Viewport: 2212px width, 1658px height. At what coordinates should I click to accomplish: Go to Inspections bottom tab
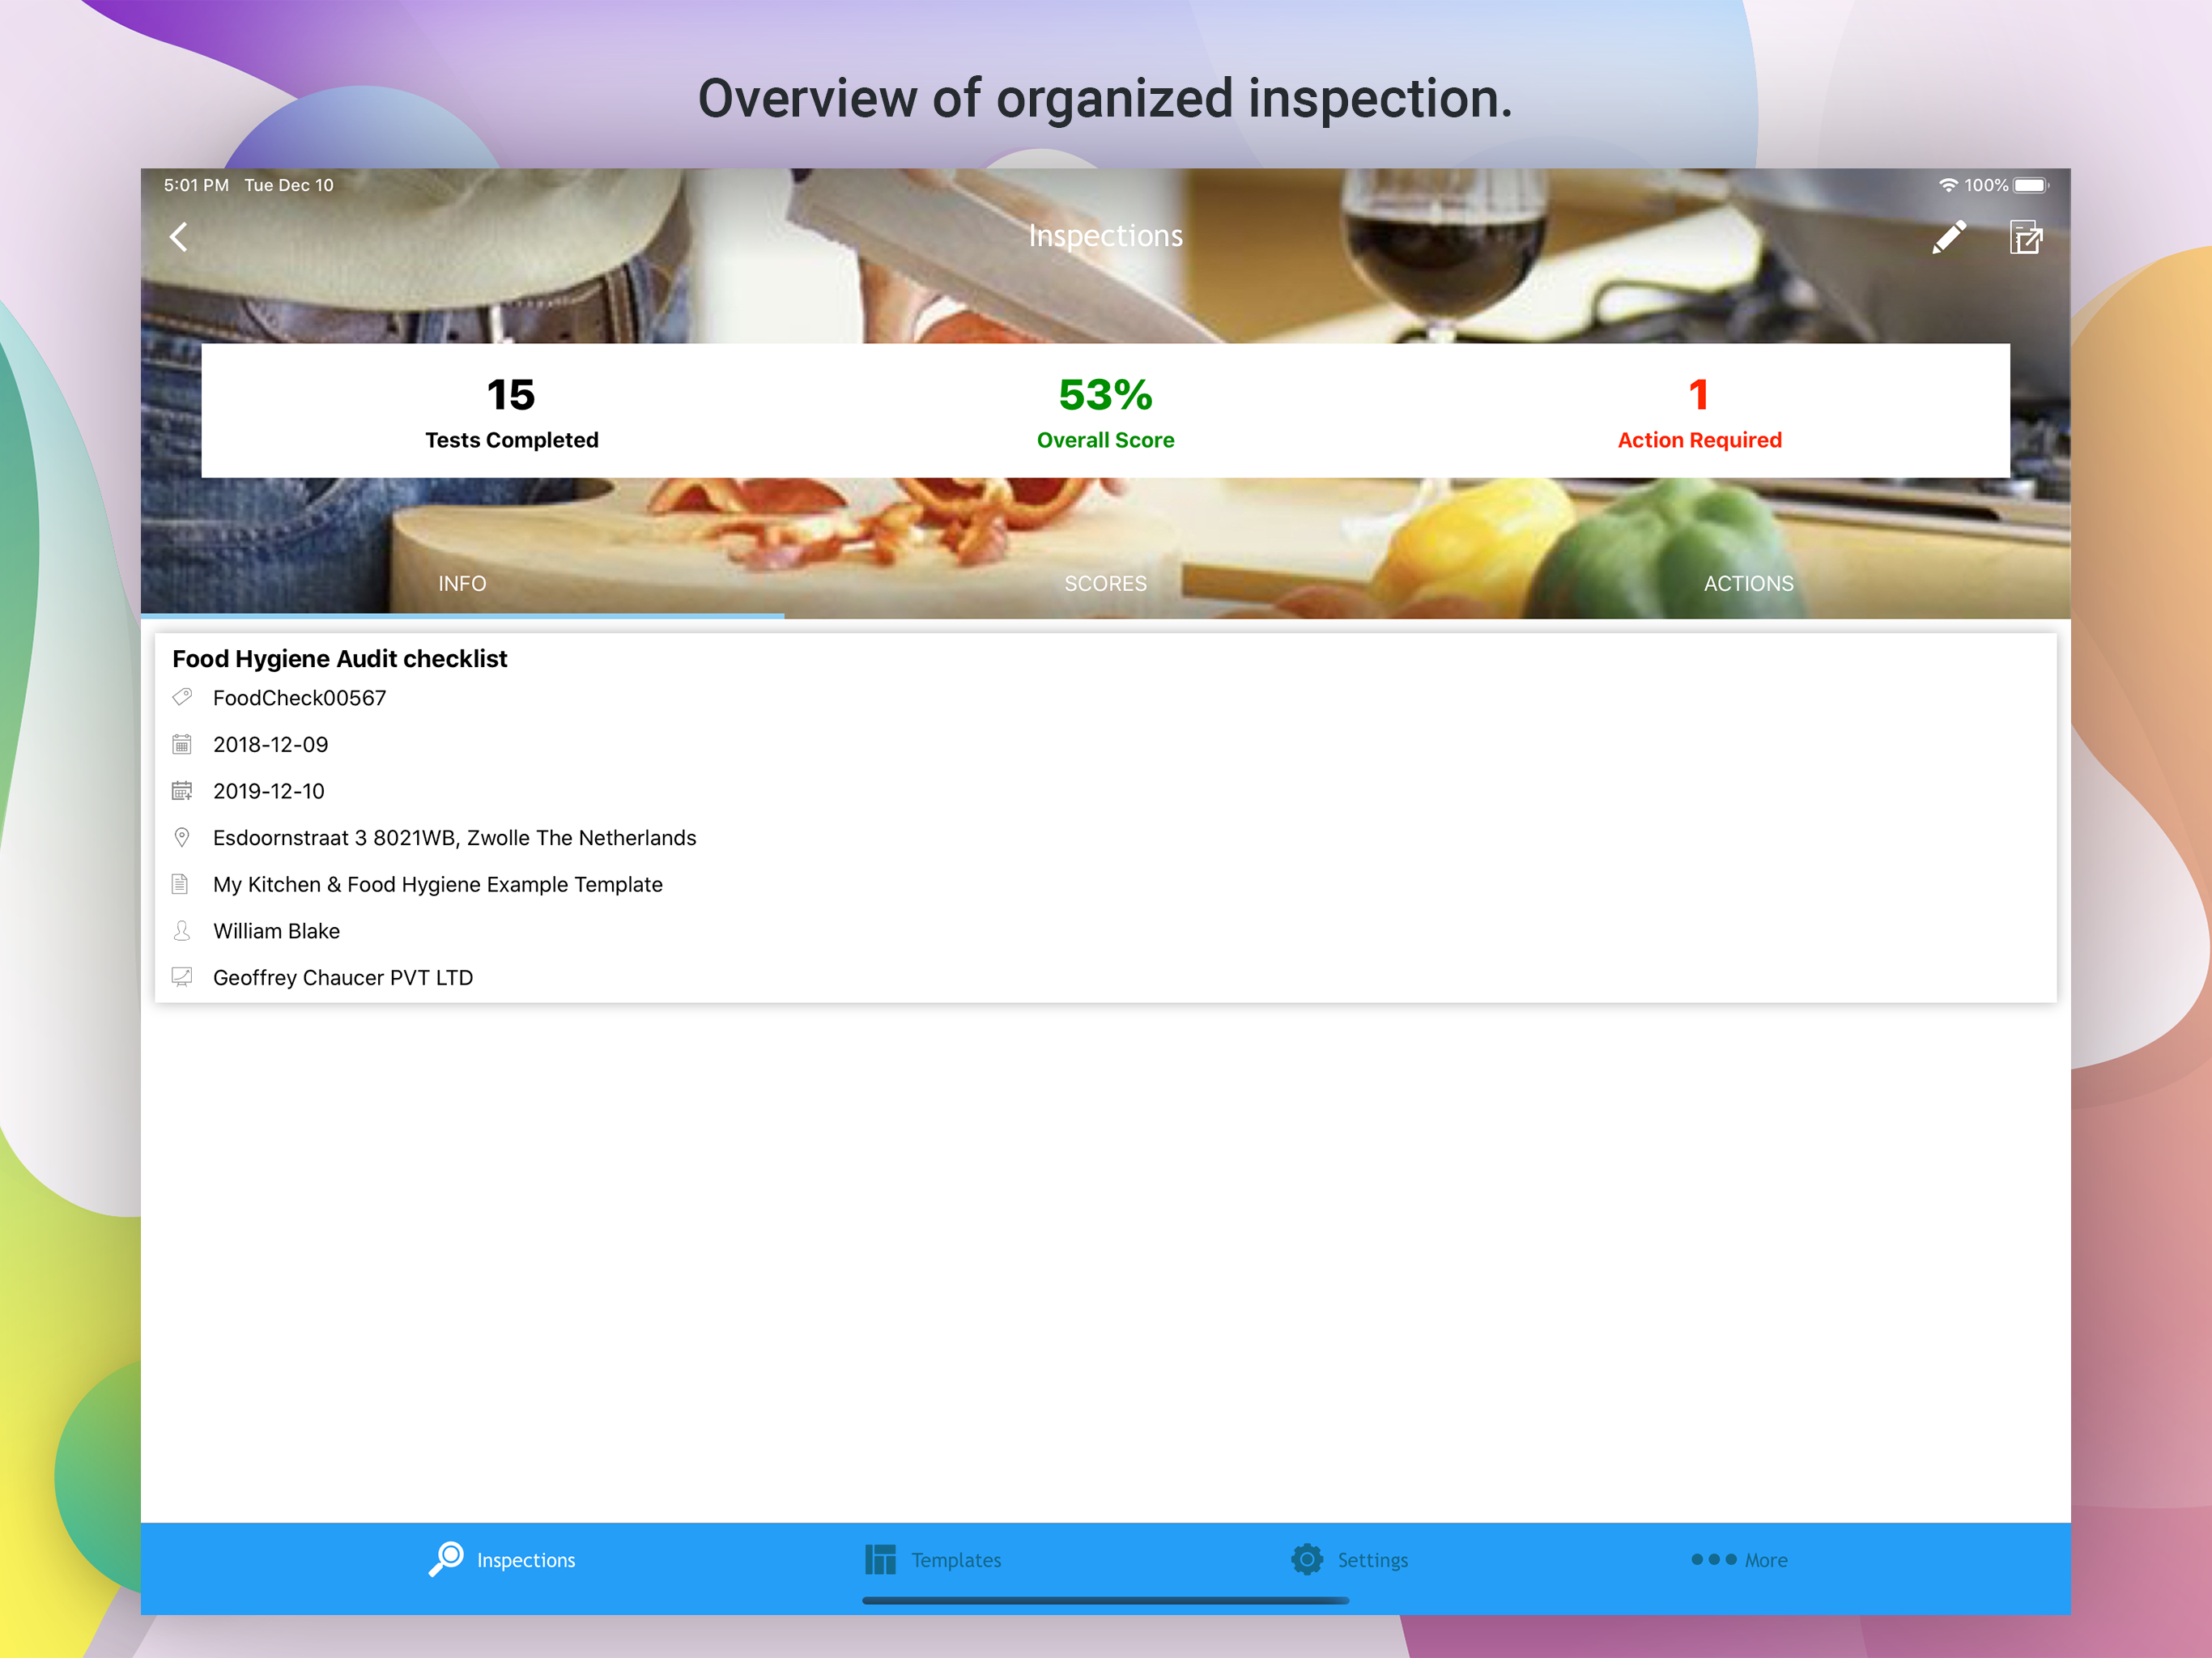coord(502,1559)
